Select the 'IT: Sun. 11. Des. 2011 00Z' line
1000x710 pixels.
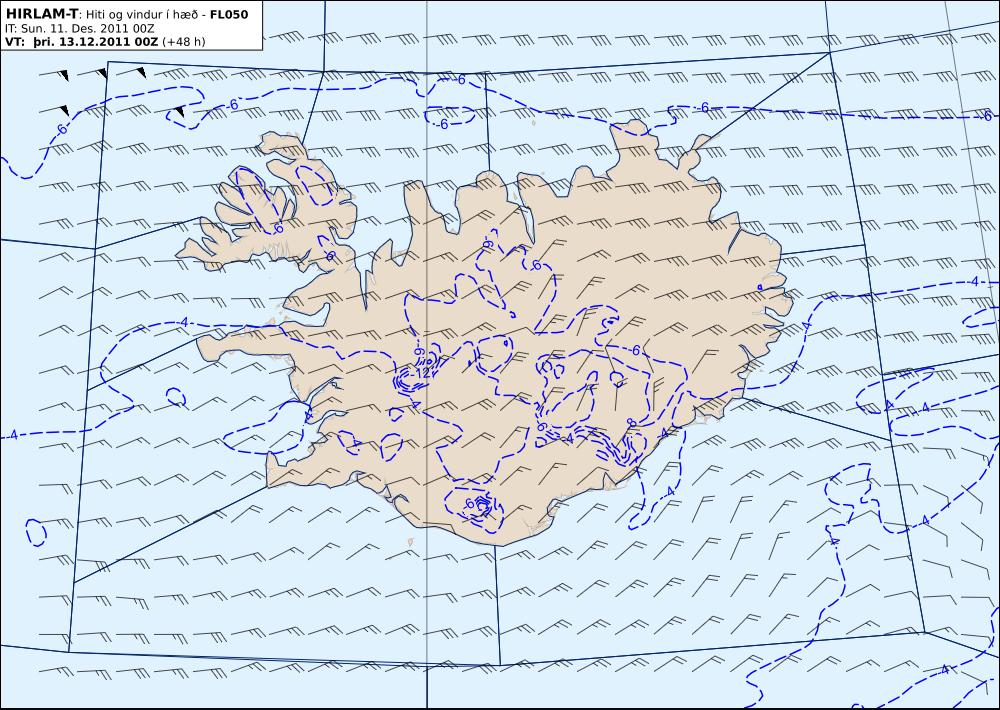[80, 29]
